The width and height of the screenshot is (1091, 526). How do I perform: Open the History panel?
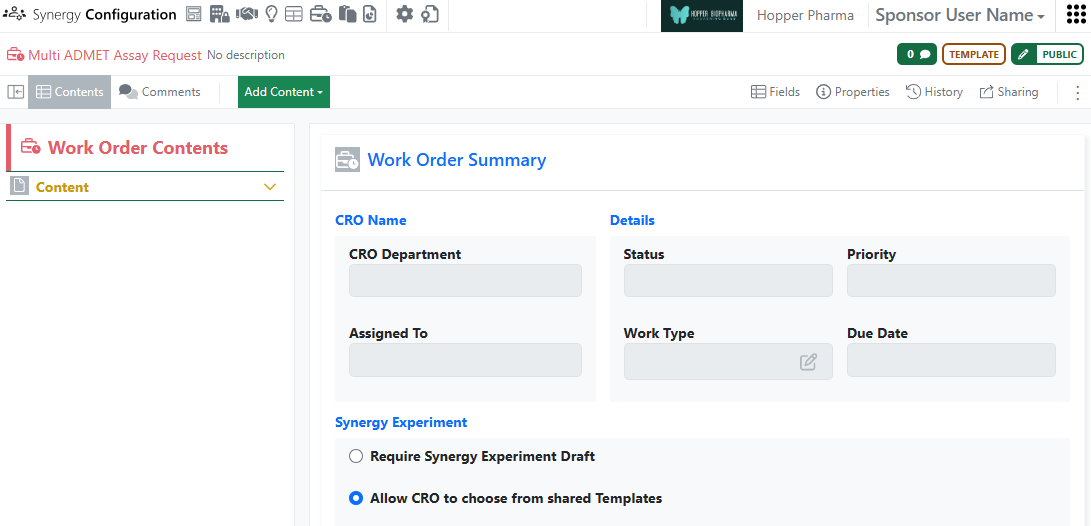coord(934,92)
